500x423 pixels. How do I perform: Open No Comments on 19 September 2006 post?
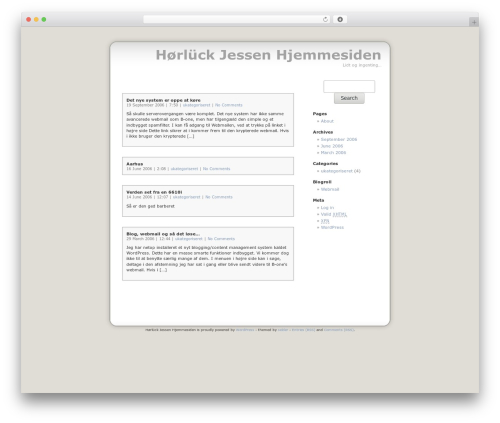(229, 105)
